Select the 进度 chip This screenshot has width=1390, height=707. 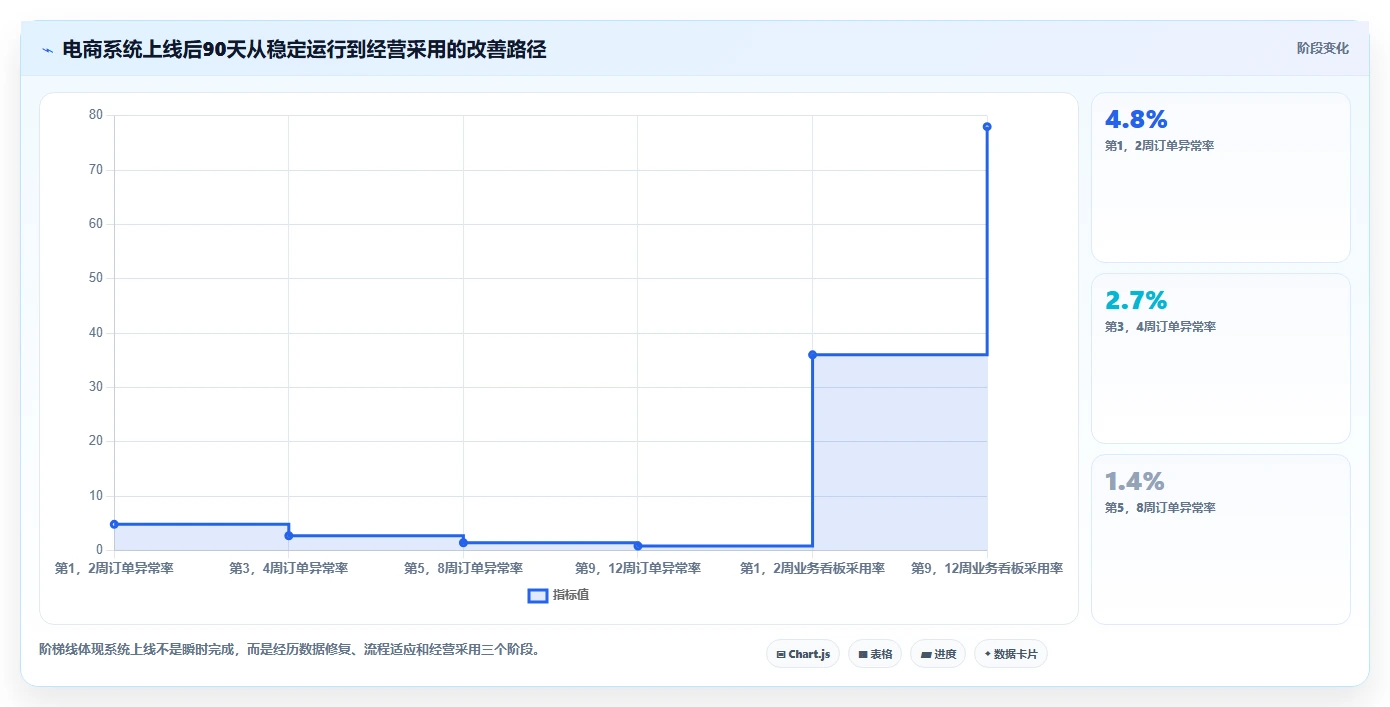938,654
